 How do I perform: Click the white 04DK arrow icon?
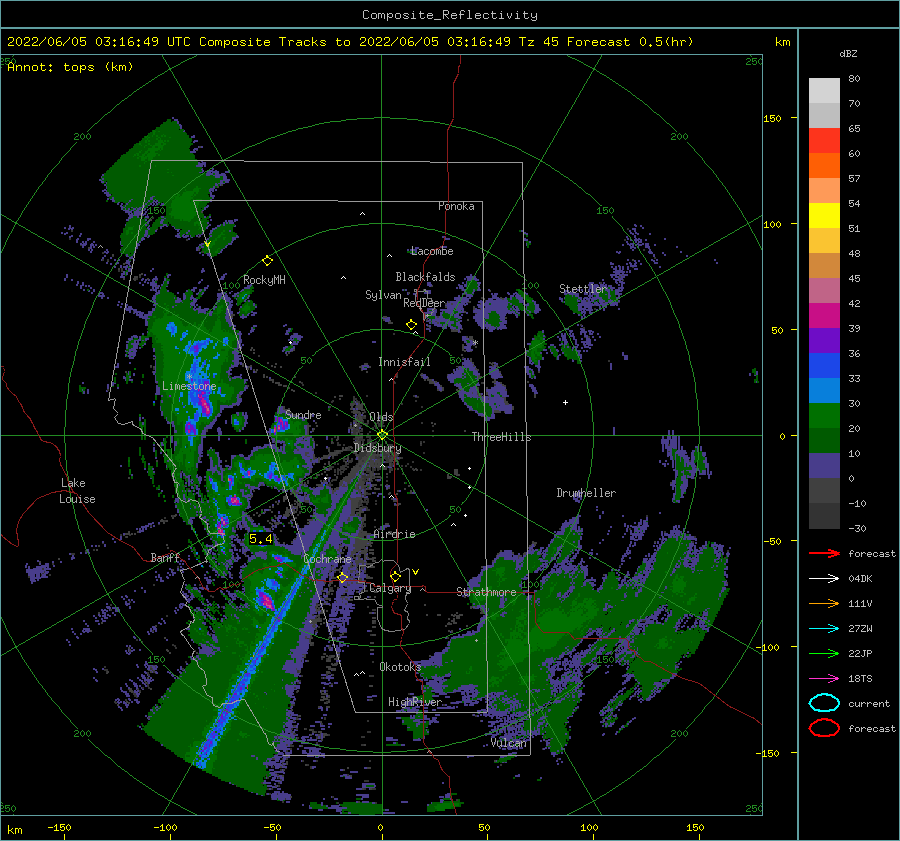coord(824,578)
